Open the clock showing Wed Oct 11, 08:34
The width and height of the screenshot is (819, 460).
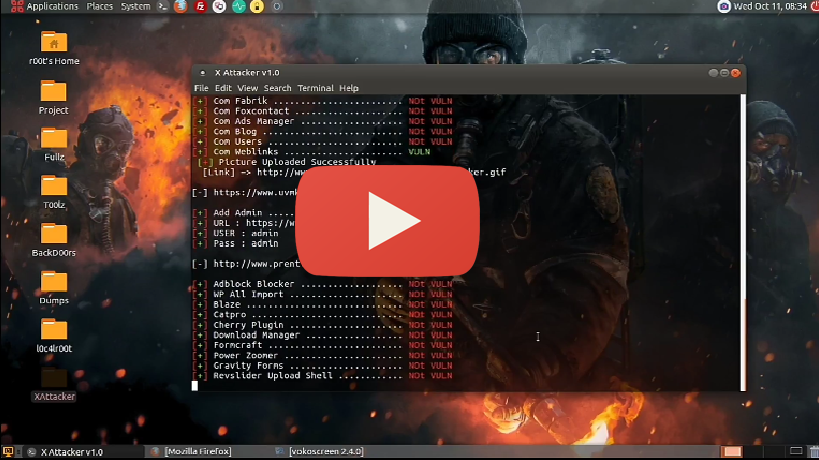pyautogui.click(x=770, y=6)
